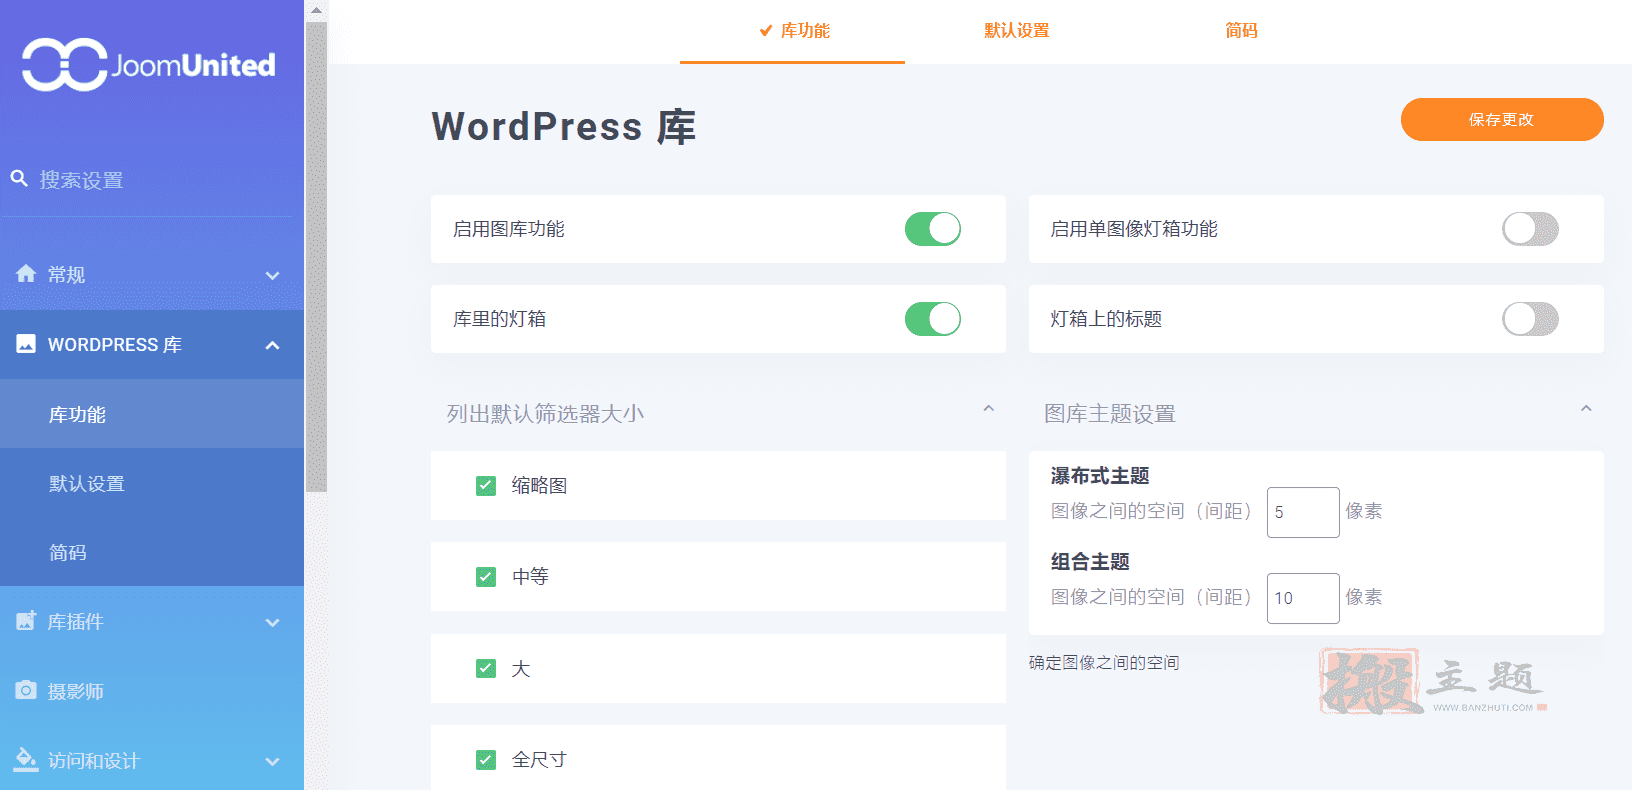The width and height of the screenshot is (1632, 790).
Task: Click the image icon beside WORDPRESS 库
Action: [26, 344]
